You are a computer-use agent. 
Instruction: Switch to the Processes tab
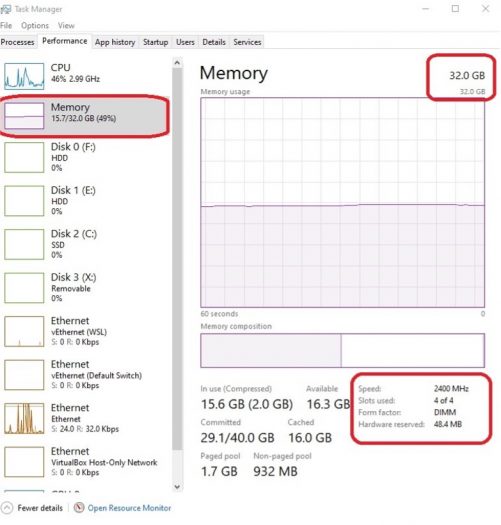[x=18, y=42]
